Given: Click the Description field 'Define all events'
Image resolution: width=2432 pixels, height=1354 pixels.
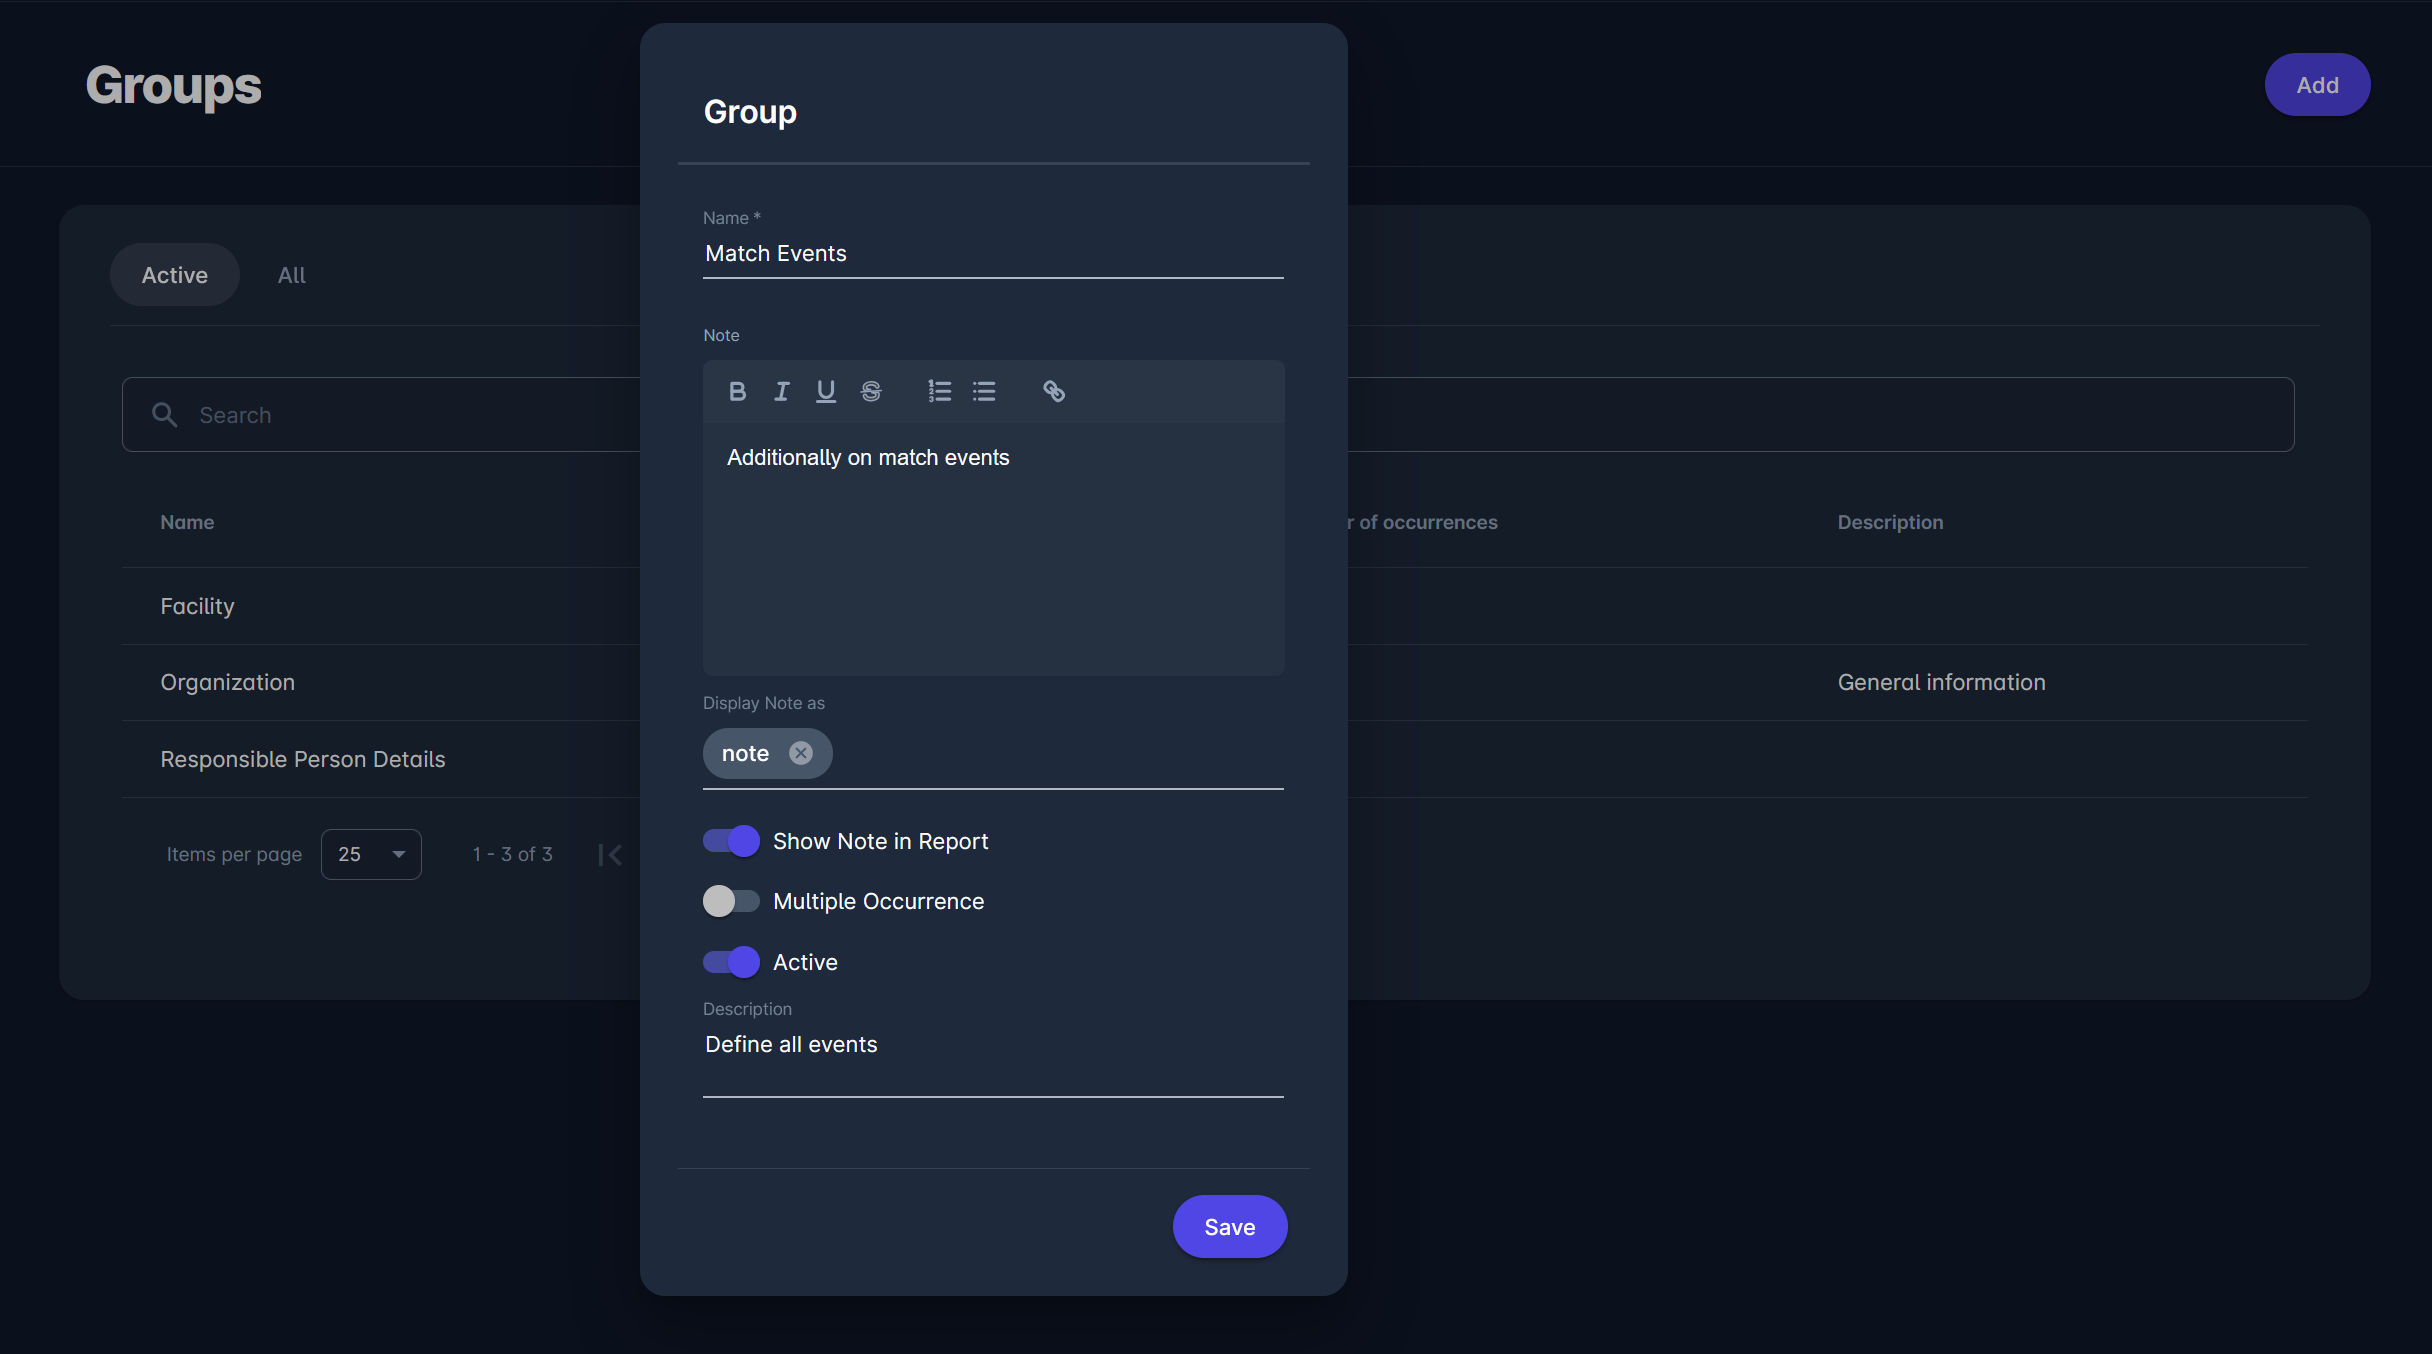Looking at the screenshot, I should click(x=992, y=1045).
